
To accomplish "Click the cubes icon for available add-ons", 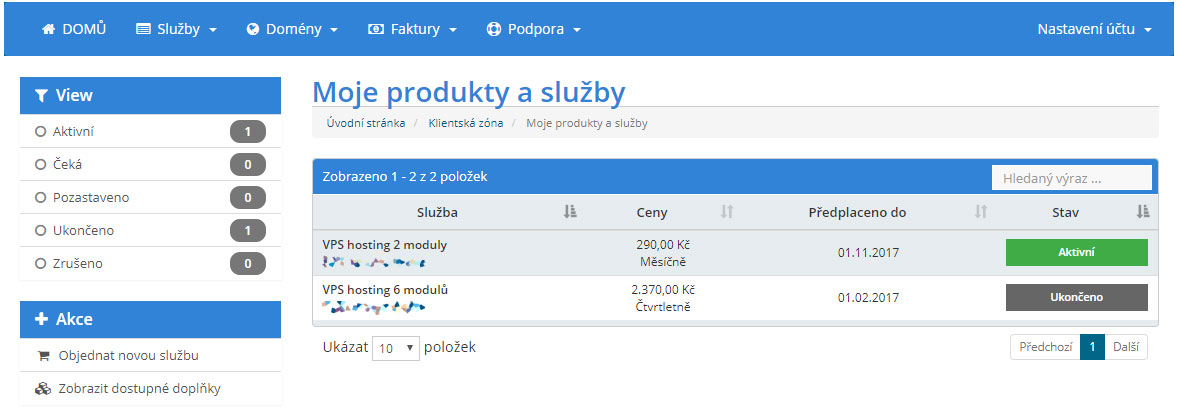I will [x=42, y=389].
